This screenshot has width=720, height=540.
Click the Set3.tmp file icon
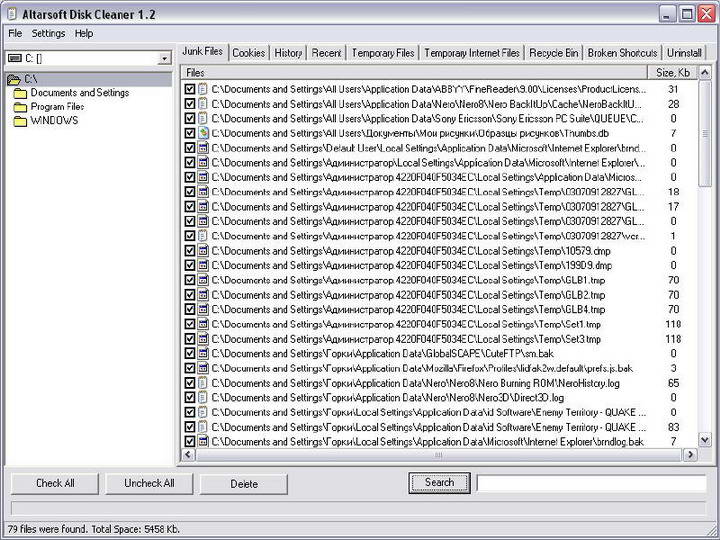[x=203, y=339]
